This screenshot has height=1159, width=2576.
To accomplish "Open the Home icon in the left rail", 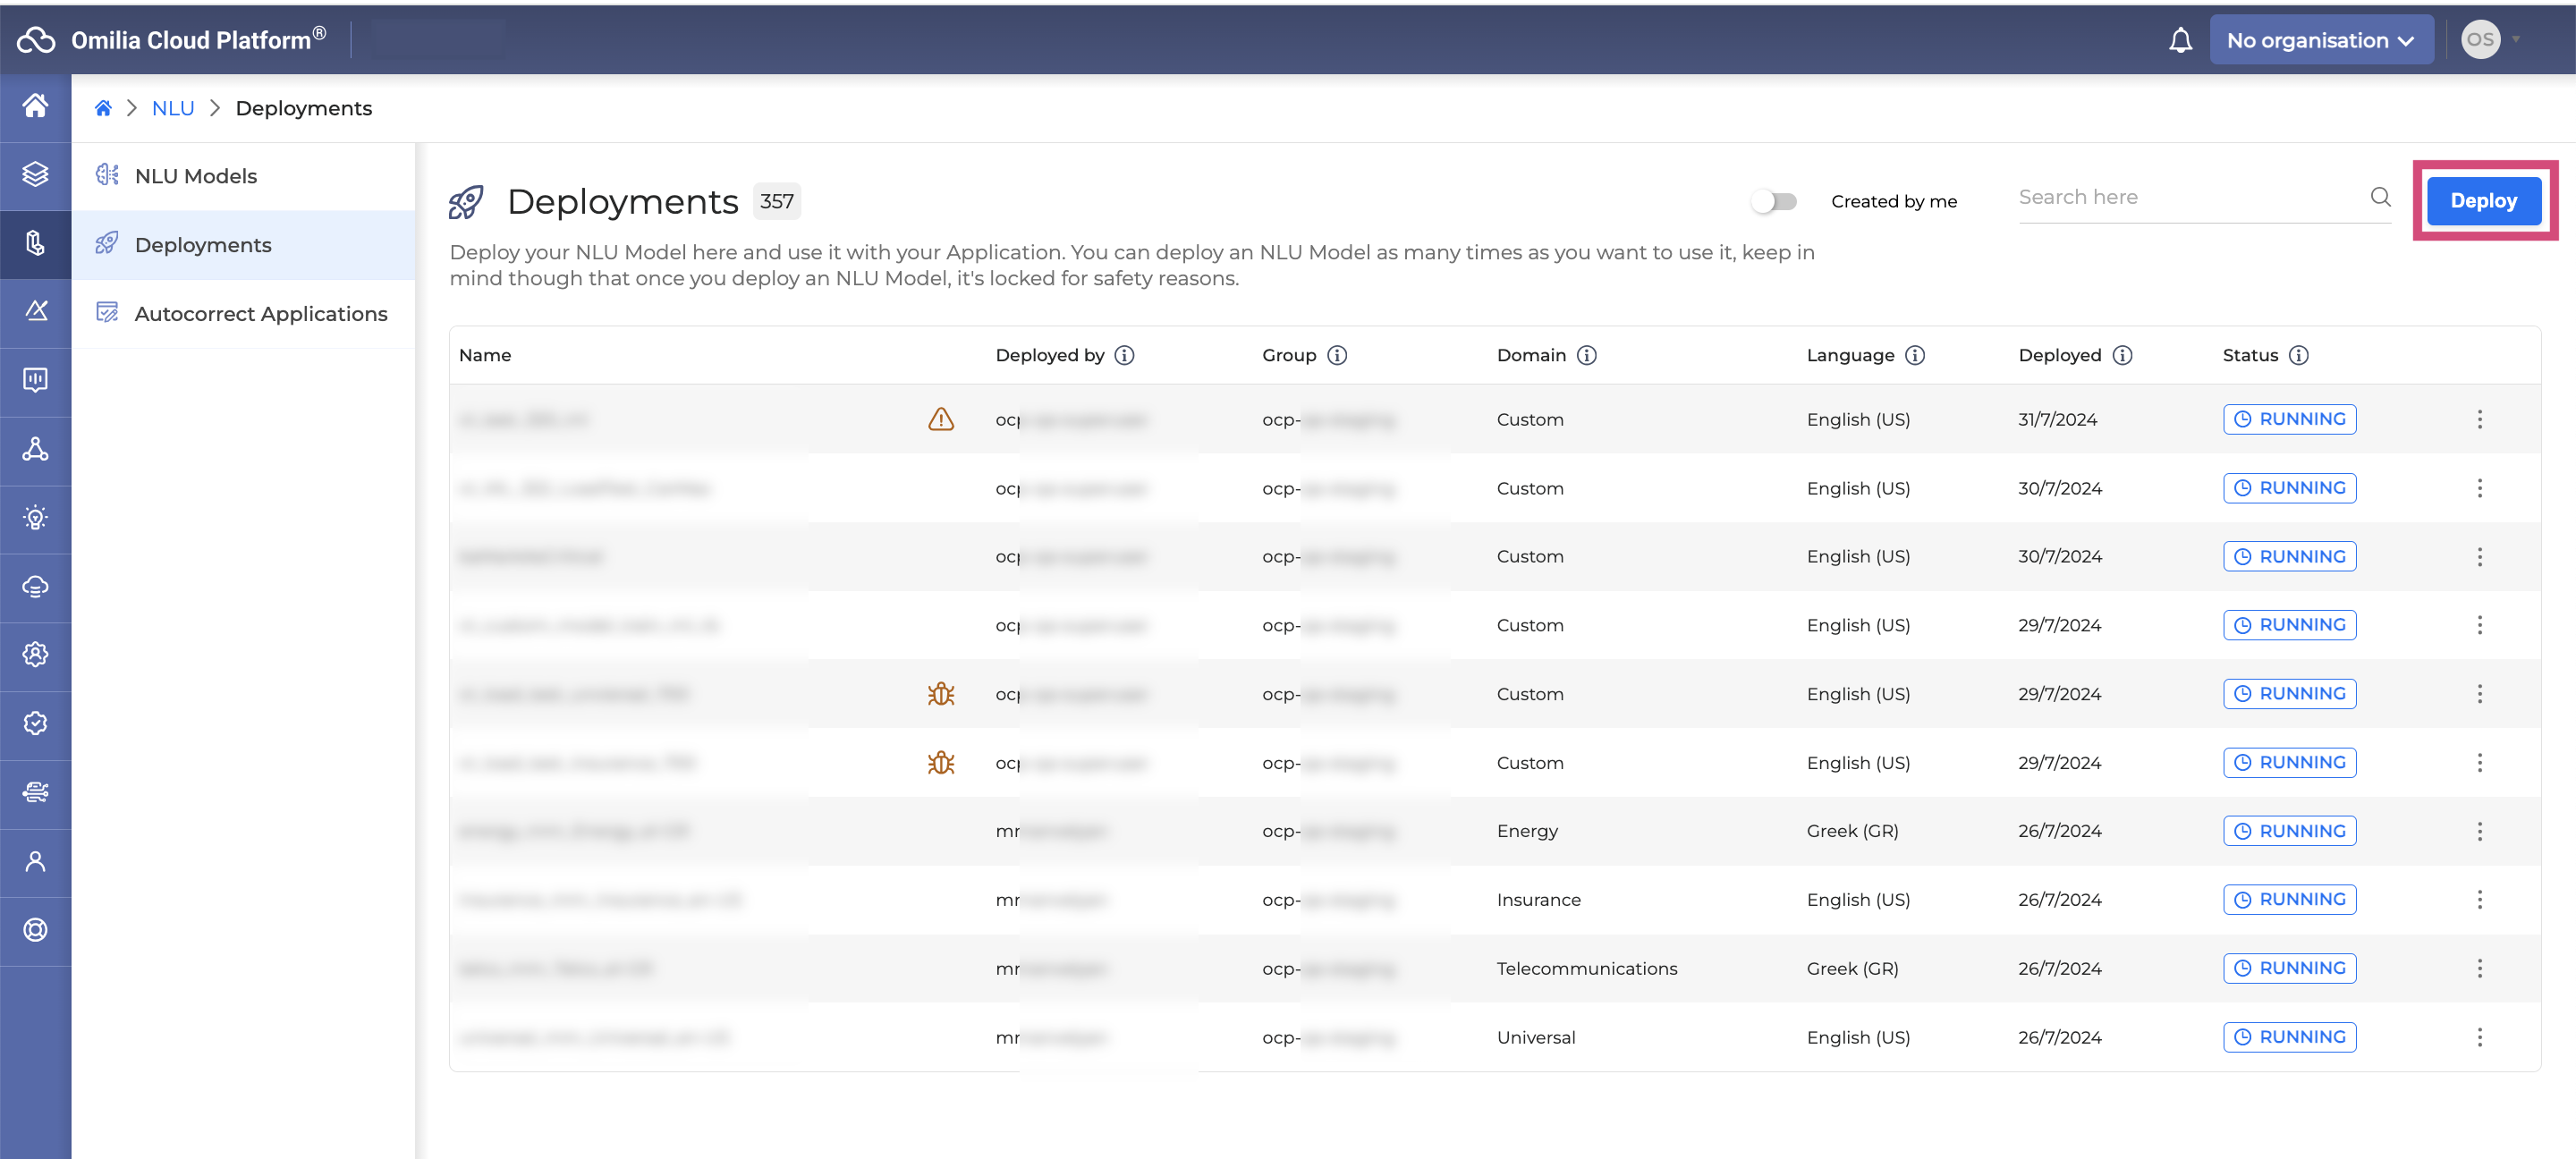I will click(x=35, y=106).
